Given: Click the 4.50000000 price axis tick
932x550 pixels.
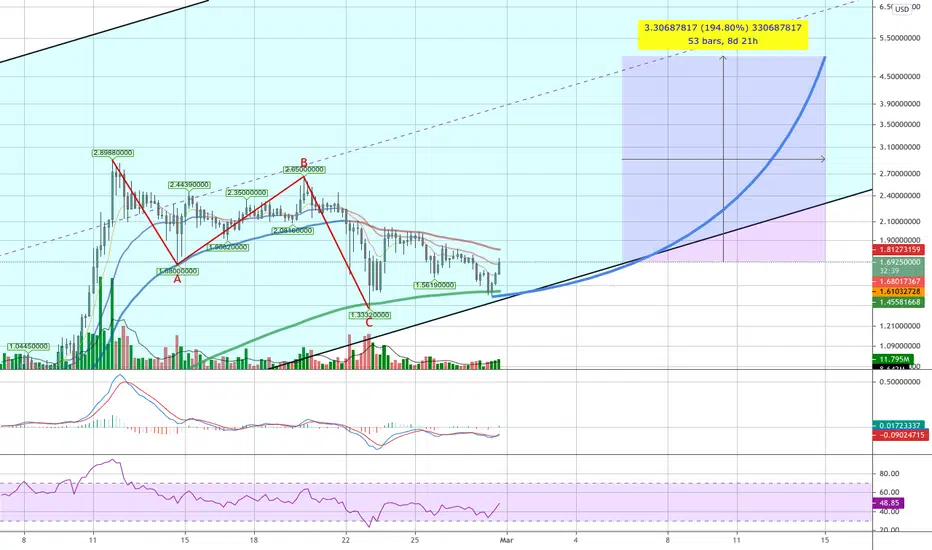Looking at the screenshot, I should coord(900,77).
